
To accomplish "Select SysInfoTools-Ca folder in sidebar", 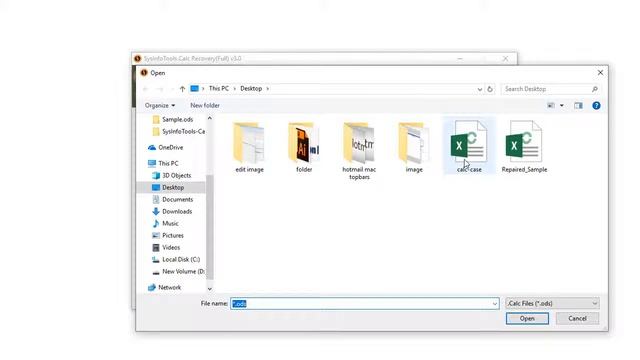I will [178, 131].
